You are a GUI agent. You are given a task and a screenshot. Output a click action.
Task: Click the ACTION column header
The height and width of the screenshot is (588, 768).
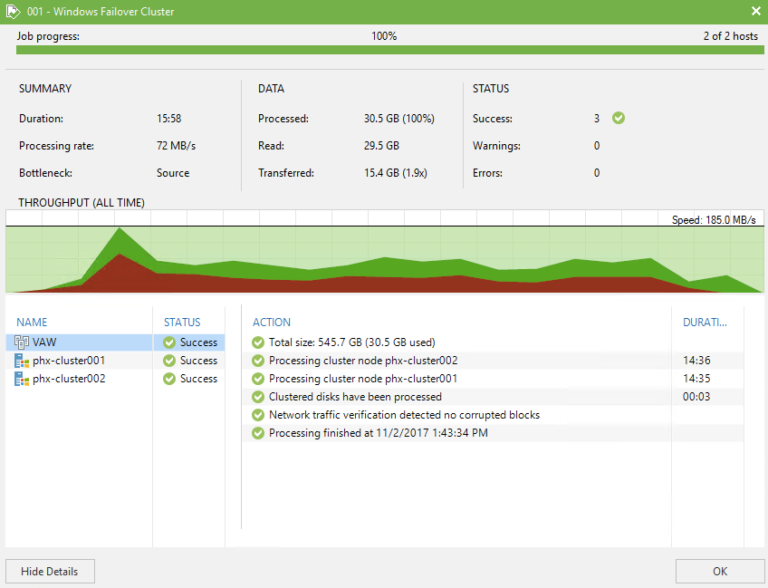point(271,322)
